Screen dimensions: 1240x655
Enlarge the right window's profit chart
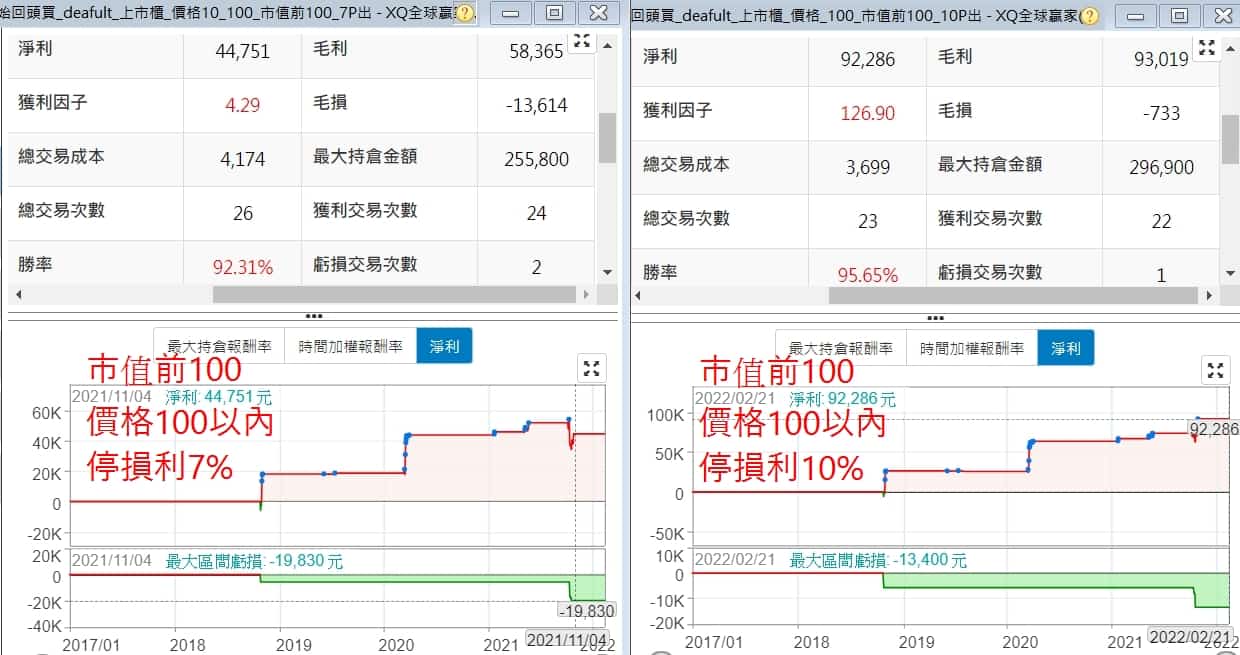pyautogui.click(x=1215, y=371)
